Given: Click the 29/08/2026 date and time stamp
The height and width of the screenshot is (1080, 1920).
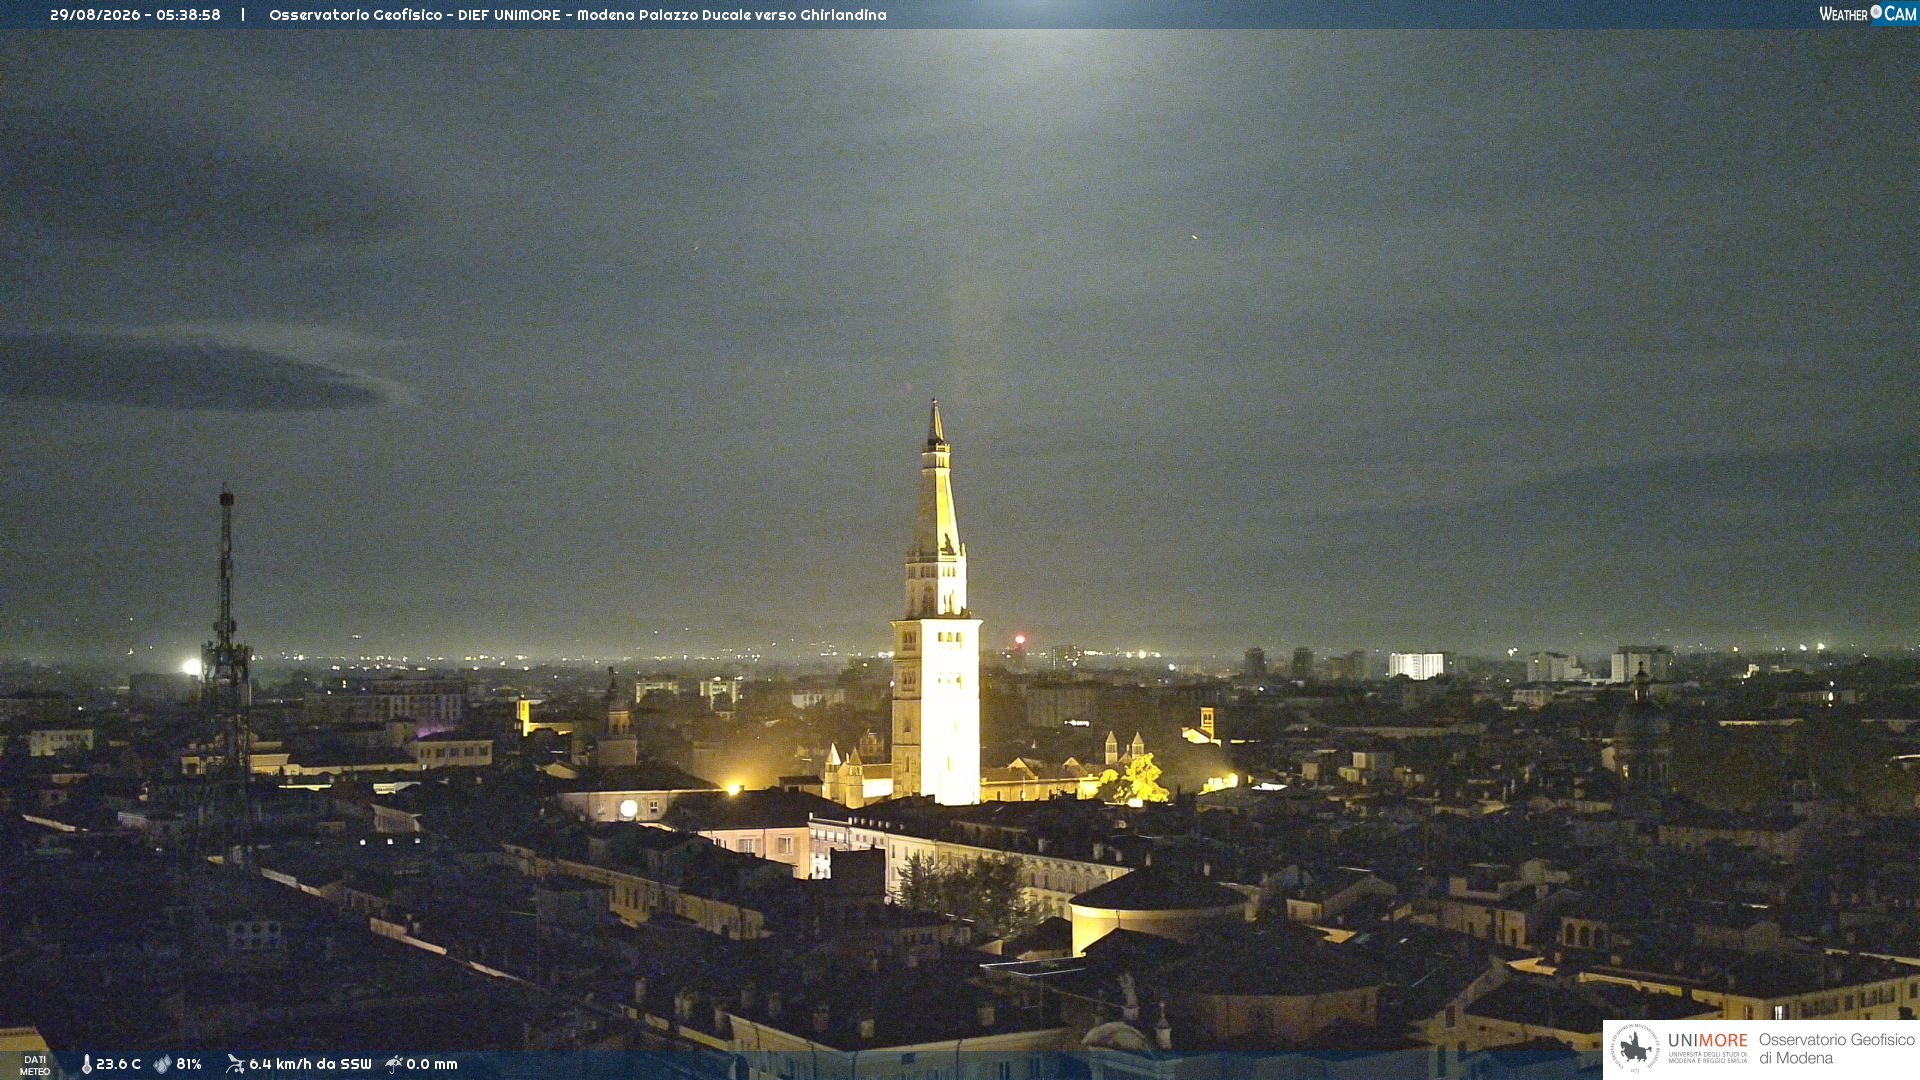Looking at the screenshot, I should coord(135,15).
